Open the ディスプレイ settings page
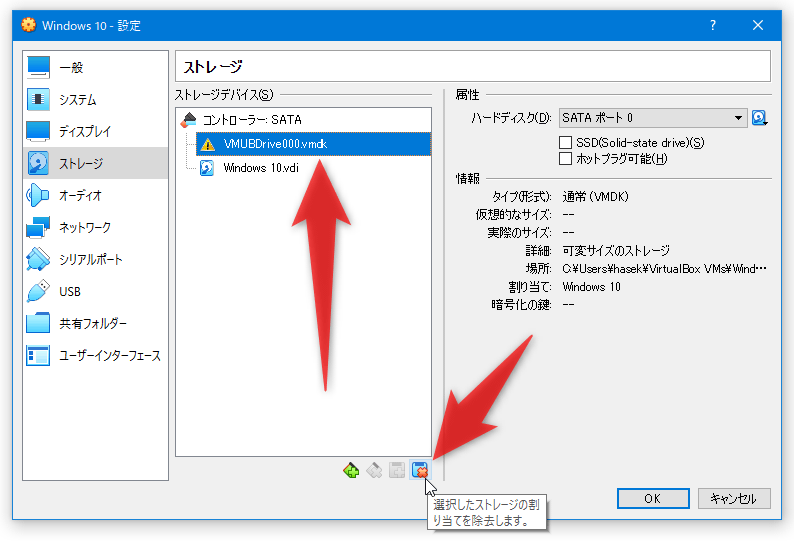 (95, 131)
